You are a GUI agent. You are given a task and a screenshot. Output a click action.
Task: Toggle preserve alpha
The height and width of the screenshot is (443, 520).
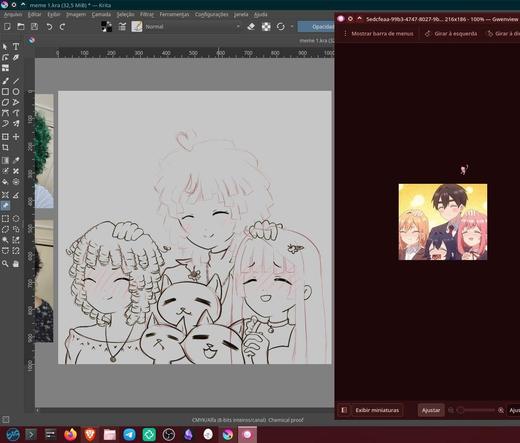tap(266, 27)
